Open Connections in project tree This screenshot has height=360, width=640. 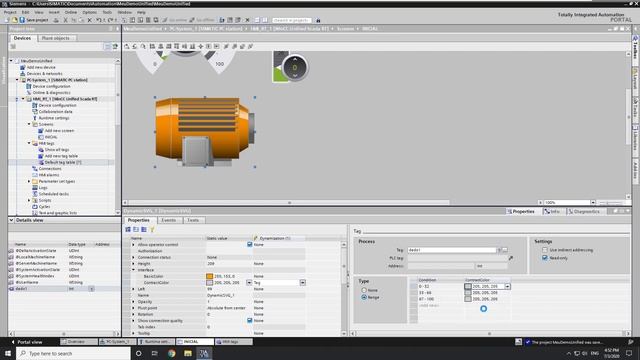pyautogui.click(x=50, y=169)
